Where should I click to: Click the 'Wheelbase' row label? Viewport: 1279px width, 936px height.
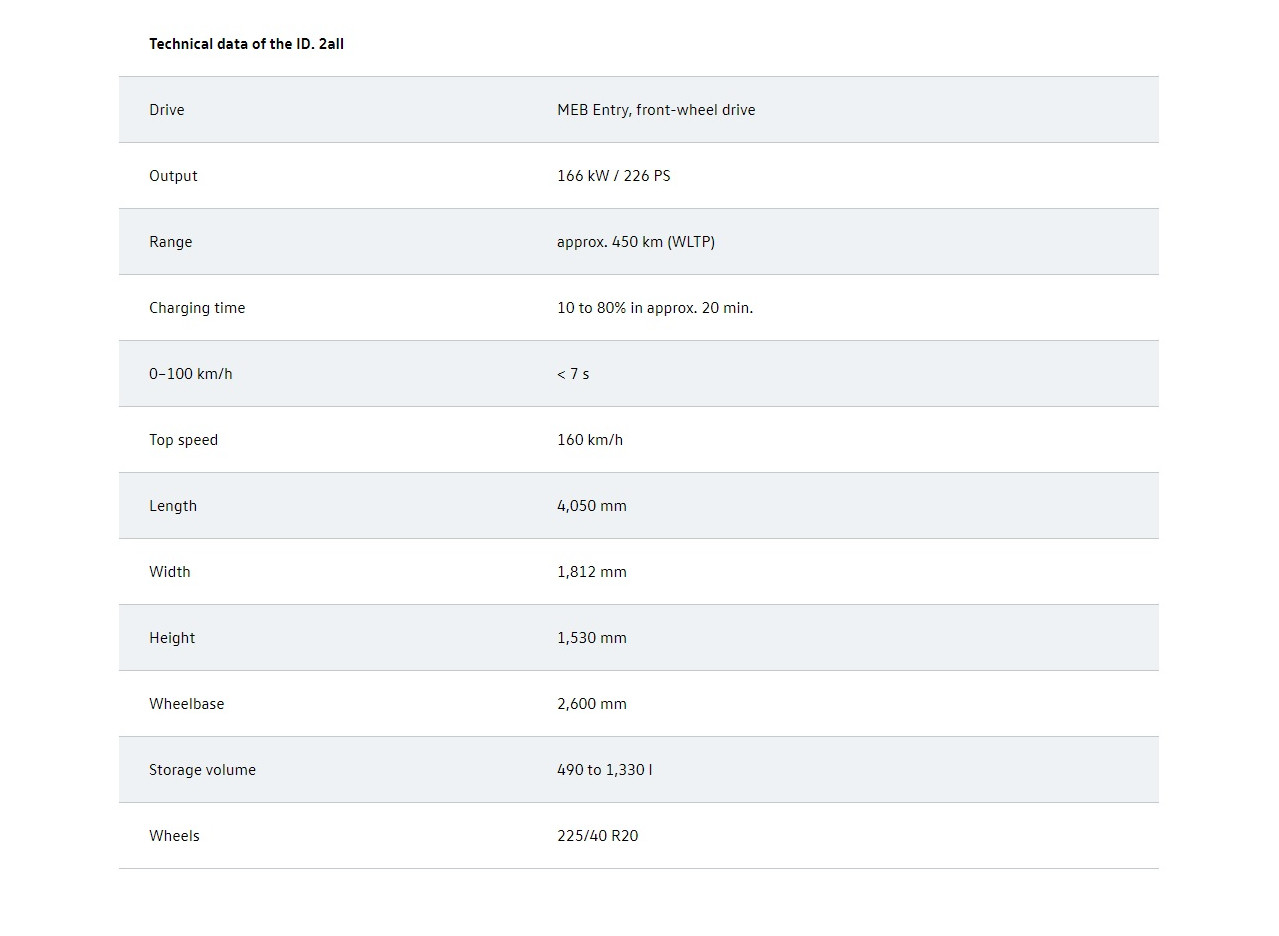click(x=187, y=704)
